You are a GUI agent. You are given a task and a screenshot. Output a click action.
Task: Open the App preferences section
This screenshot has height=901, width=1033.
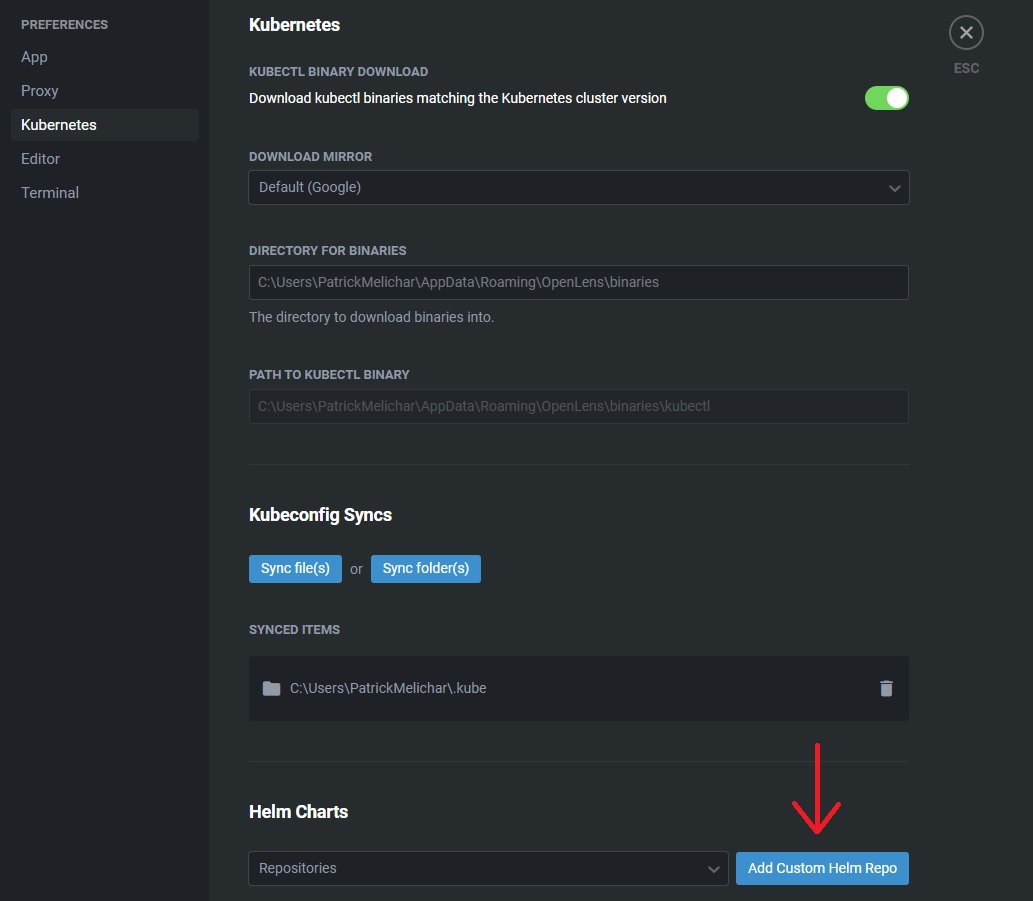tap(35, 57)
